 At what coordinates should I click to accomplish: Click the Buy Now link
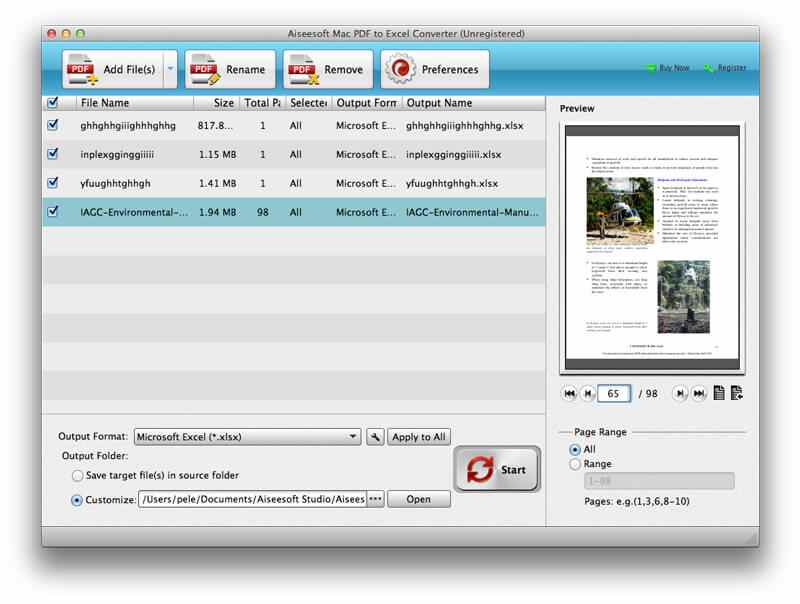pyautogui.click(x=670, y=69)
